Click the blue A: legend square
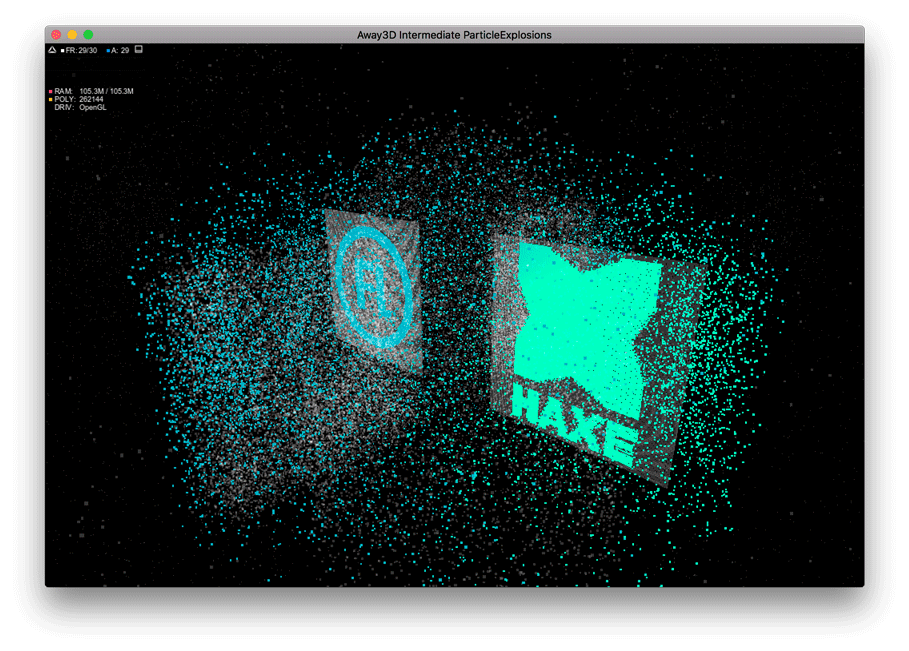The image size is (909, 651). 108,51
